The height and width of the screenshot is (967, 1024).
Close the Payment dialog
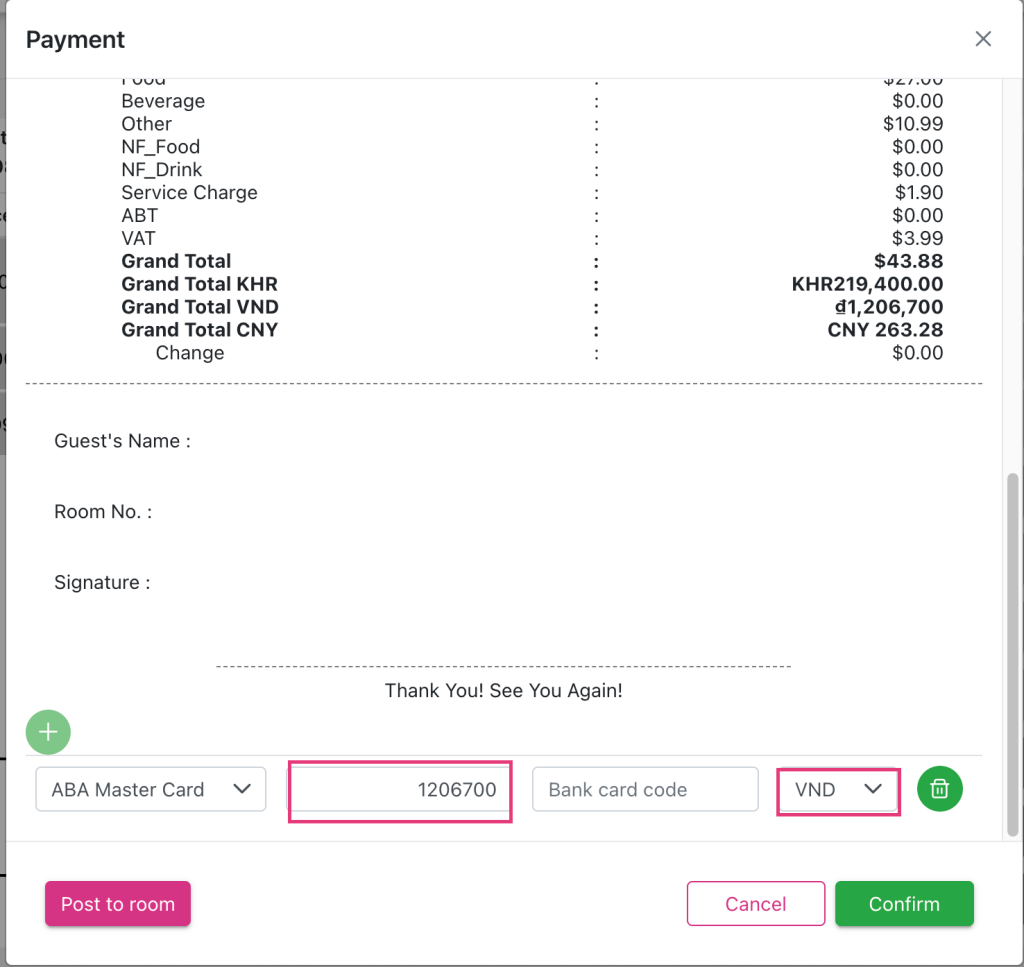[x=983, y=39]
